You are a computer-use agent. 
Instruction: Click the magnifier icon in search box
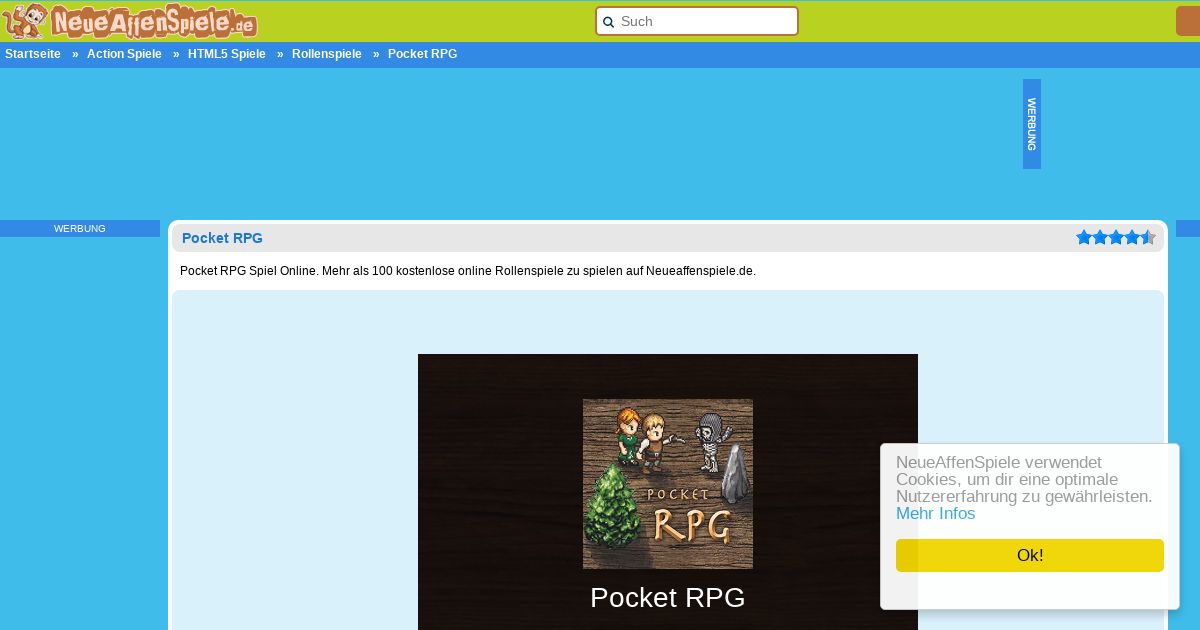click(608, 22)
